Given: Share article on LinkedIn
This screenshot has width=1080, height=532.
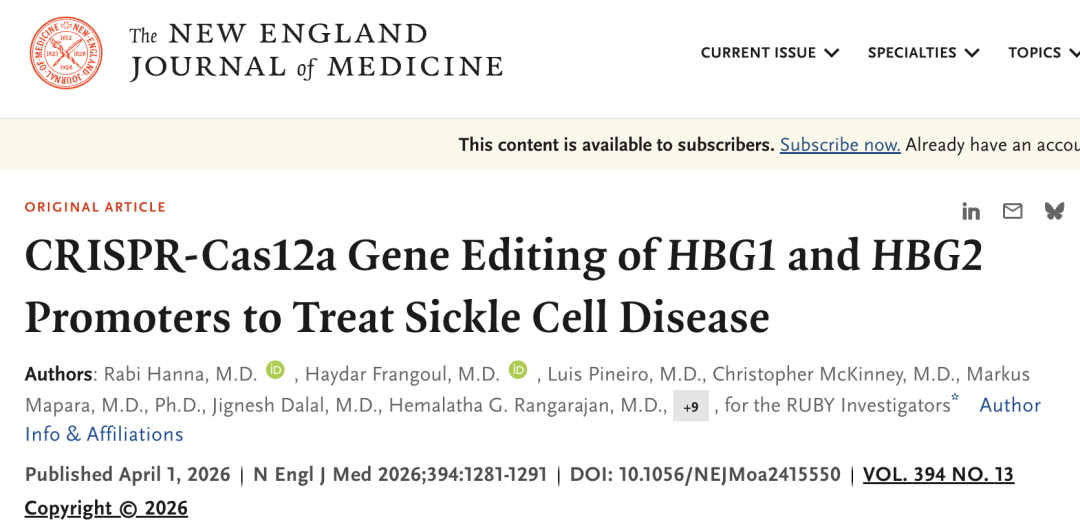Looking at the screenshot, I should [971, 211].
